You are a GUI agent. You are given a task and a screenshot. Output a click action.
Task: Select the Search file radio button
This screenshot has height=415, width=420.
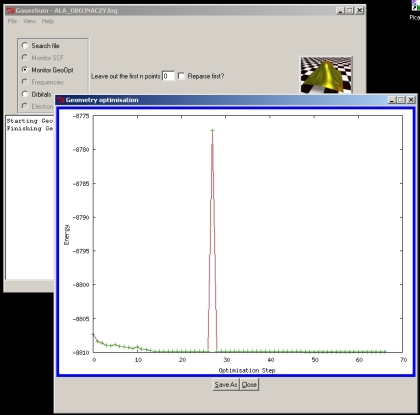click(x=25, y=45)
